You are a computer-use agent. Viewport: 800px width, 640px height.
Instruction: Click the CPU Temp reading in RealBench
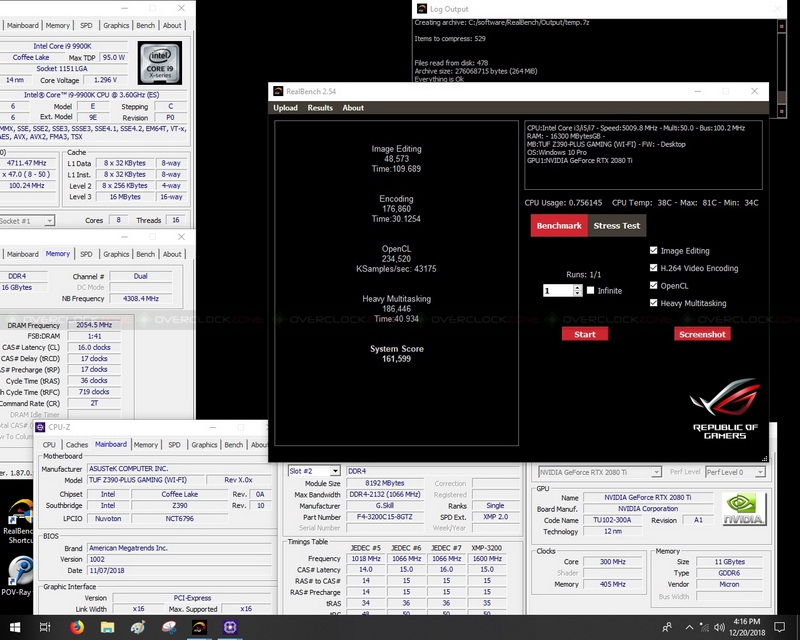685,203
